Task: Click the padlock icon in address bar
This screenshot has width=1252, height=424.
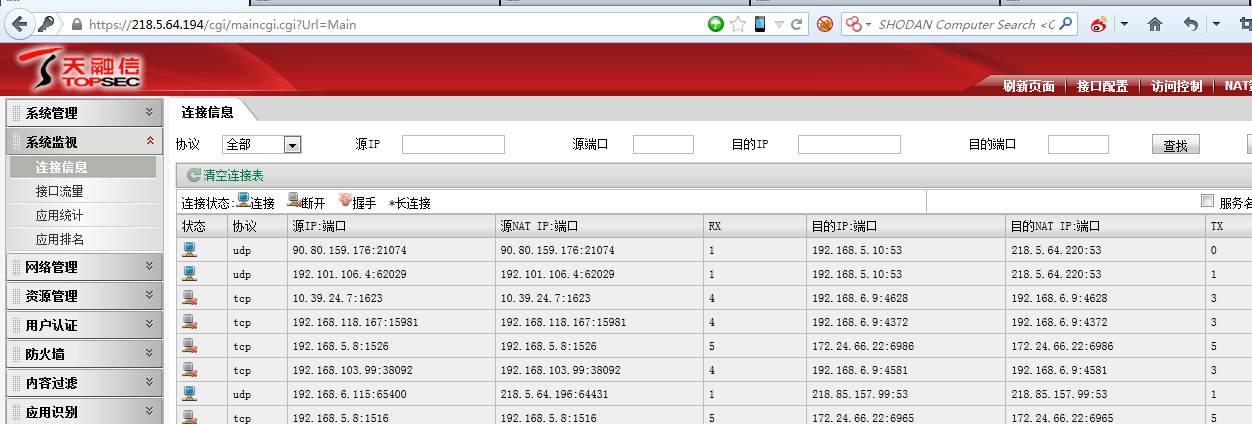Action: pos(76,24)
